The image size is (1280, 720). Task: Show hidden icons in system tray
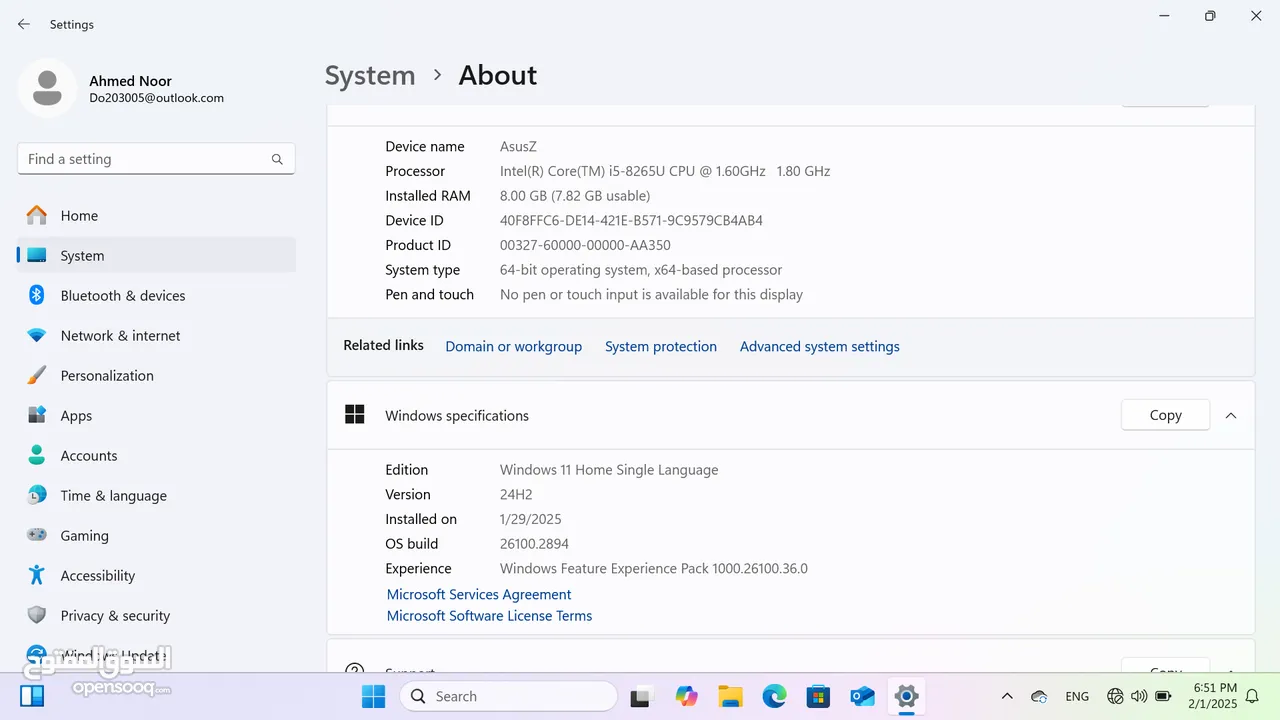(1007, 696)
